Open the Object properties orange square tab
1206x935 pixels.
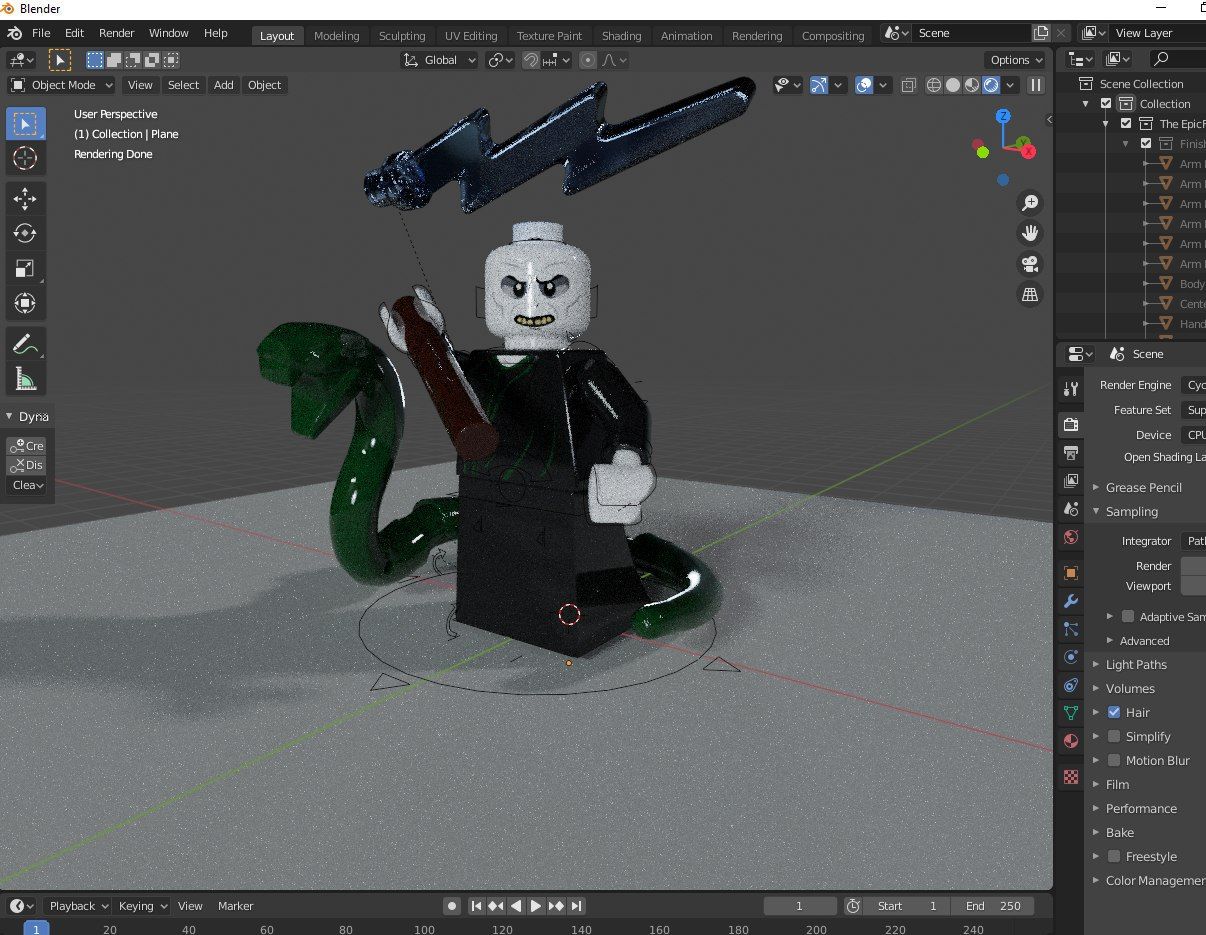pos(1070,573)
